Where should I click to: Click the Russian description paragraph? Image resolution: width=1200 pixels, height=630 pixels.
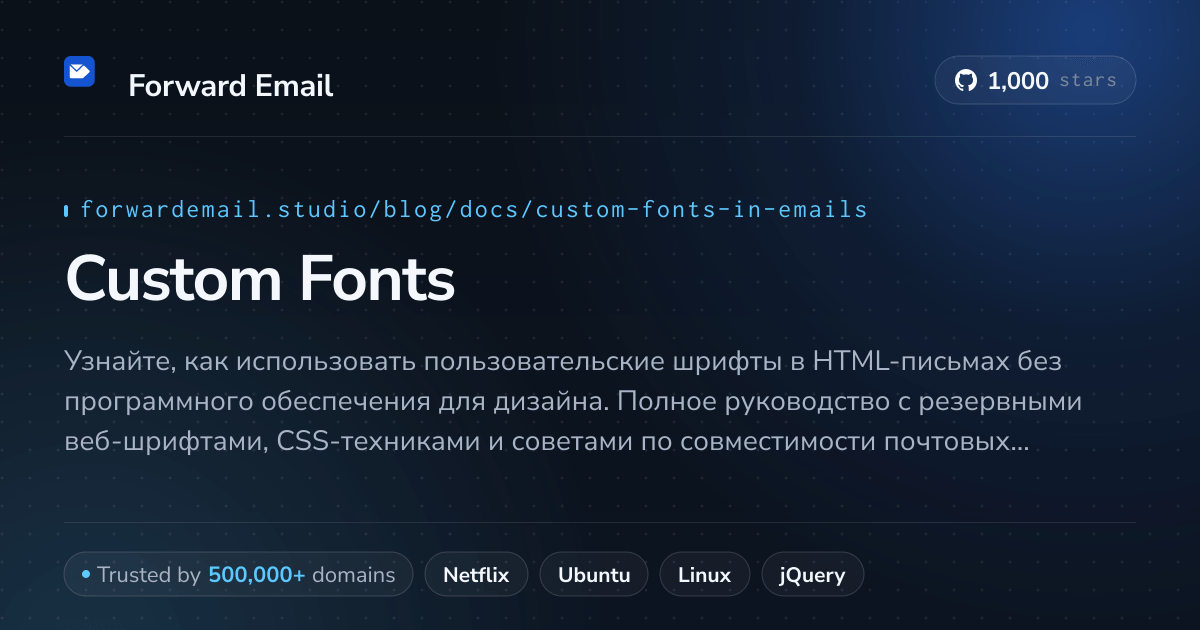[574, 400]
